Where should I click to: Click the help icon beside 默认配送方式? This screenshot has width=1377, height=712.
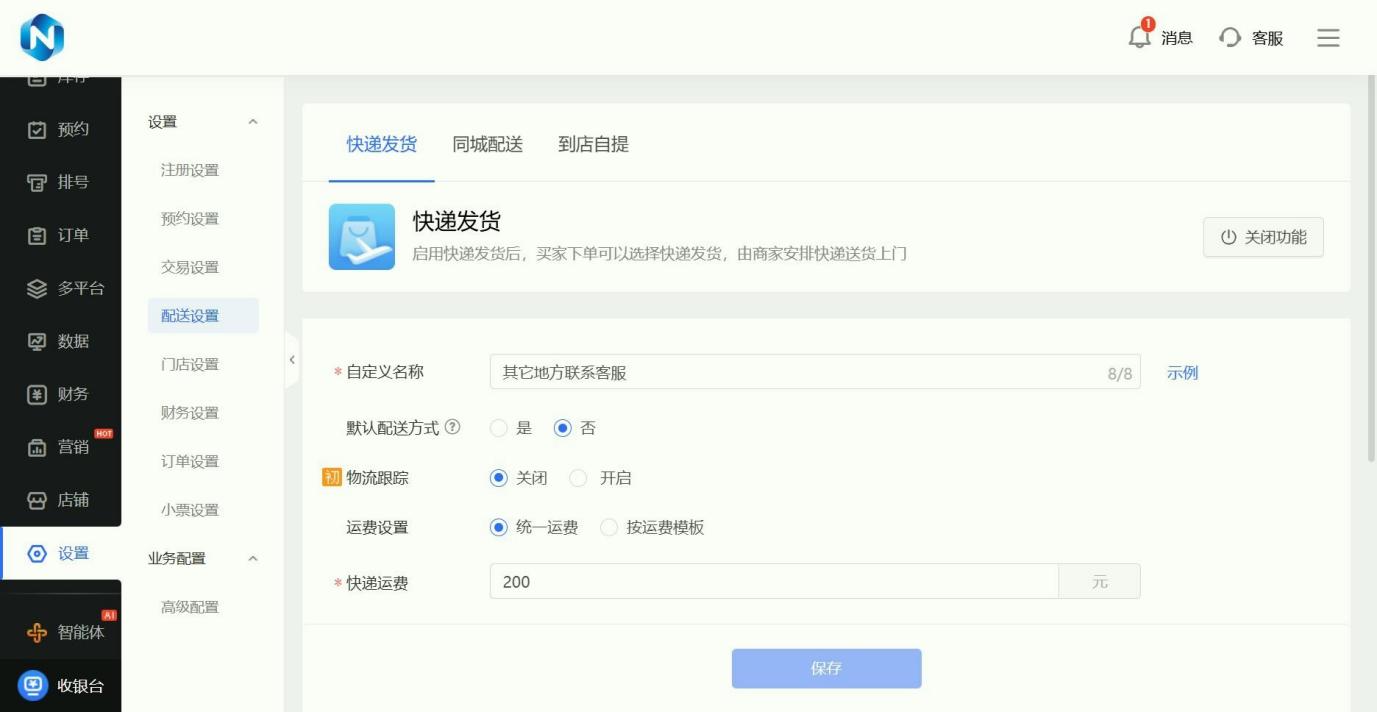(453, 427)
